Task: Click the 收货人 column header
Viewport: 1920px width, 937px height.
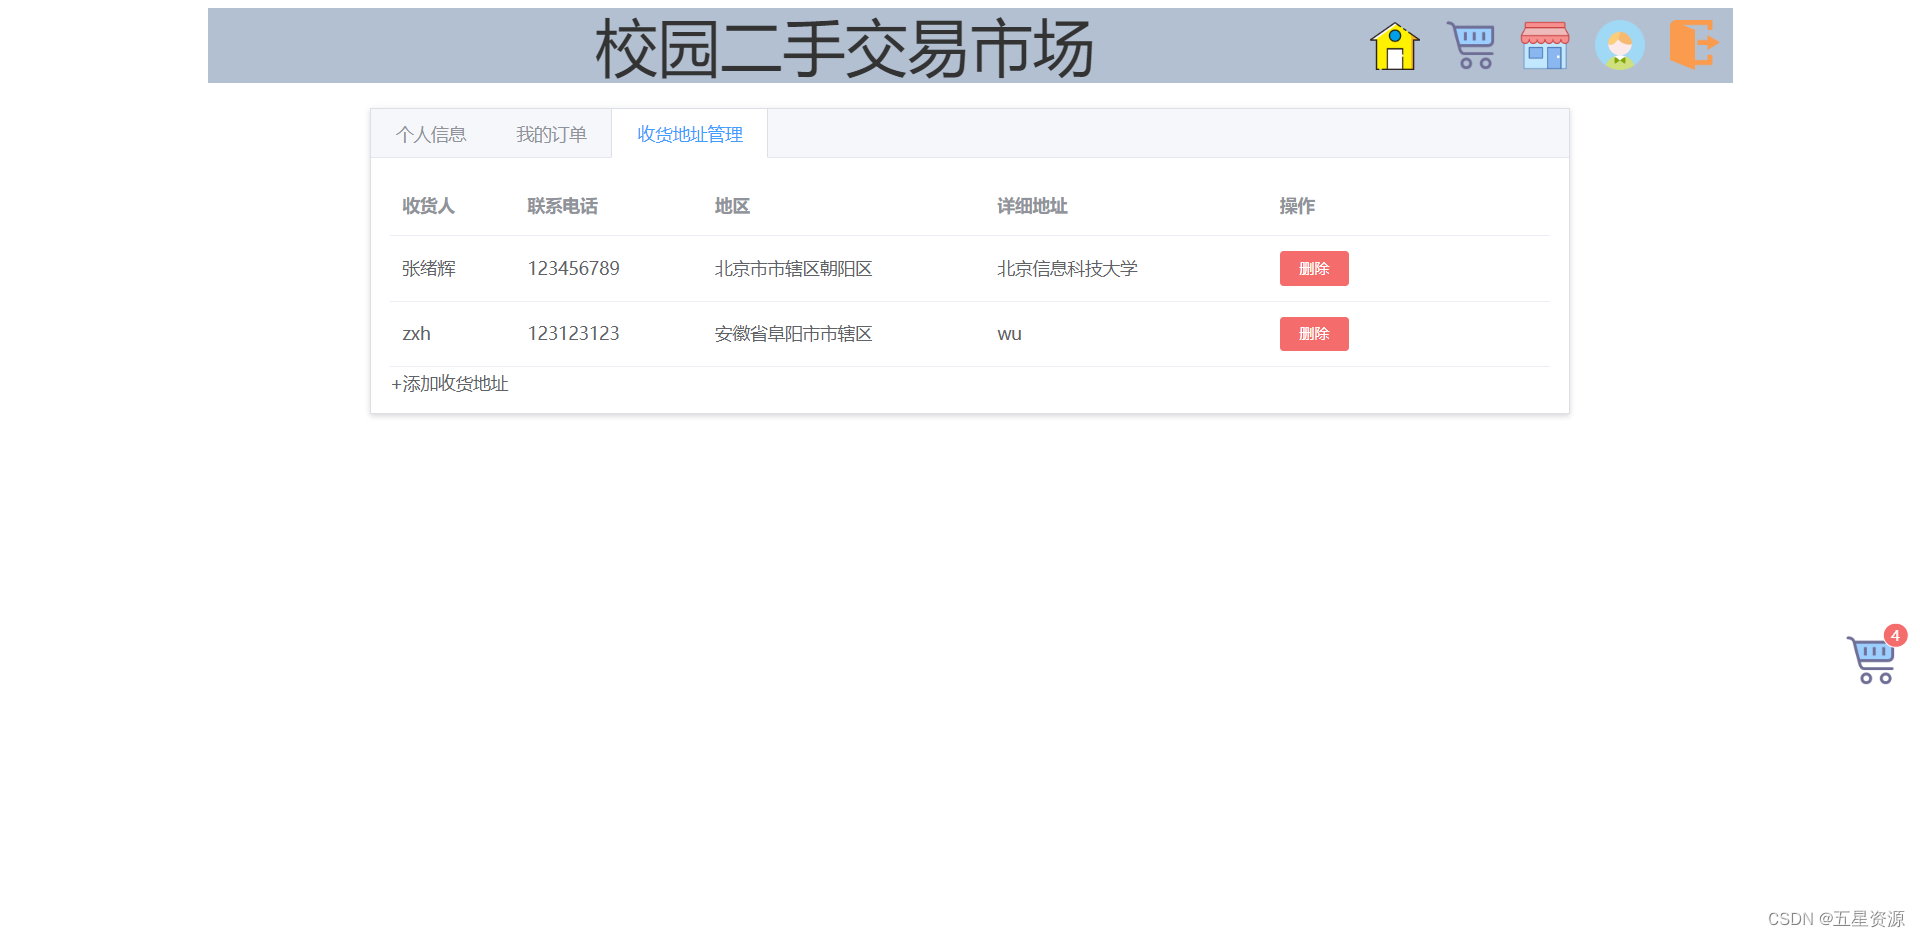Action: click(427, 206)
